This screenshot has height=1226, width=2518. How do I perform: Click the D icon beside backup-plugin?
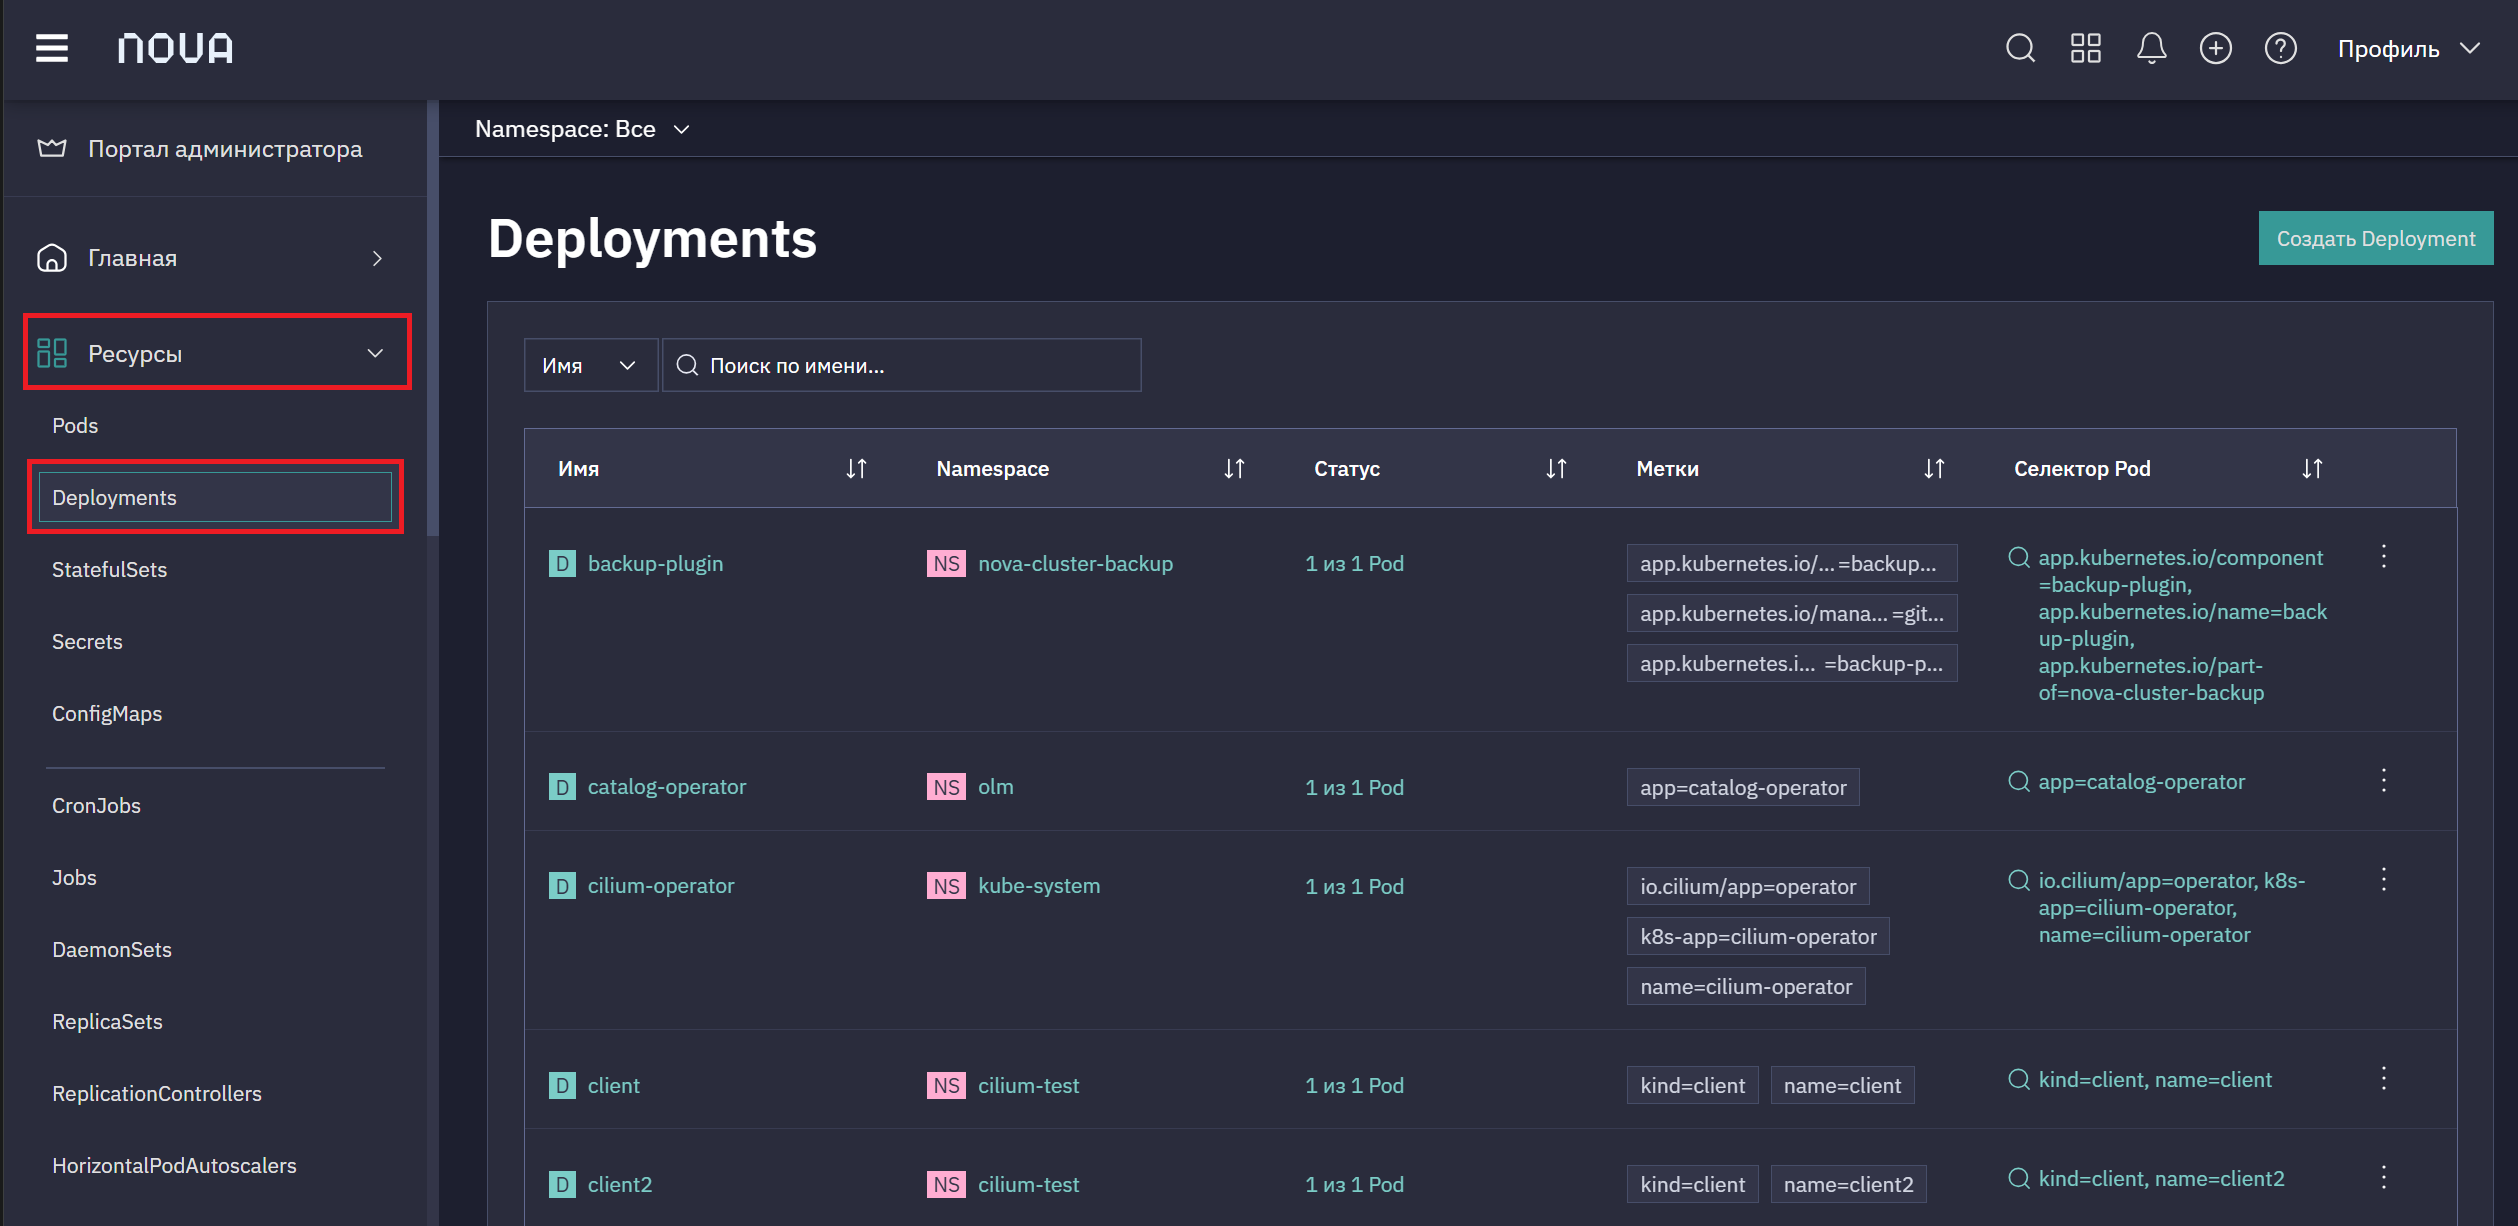[562, 563]
